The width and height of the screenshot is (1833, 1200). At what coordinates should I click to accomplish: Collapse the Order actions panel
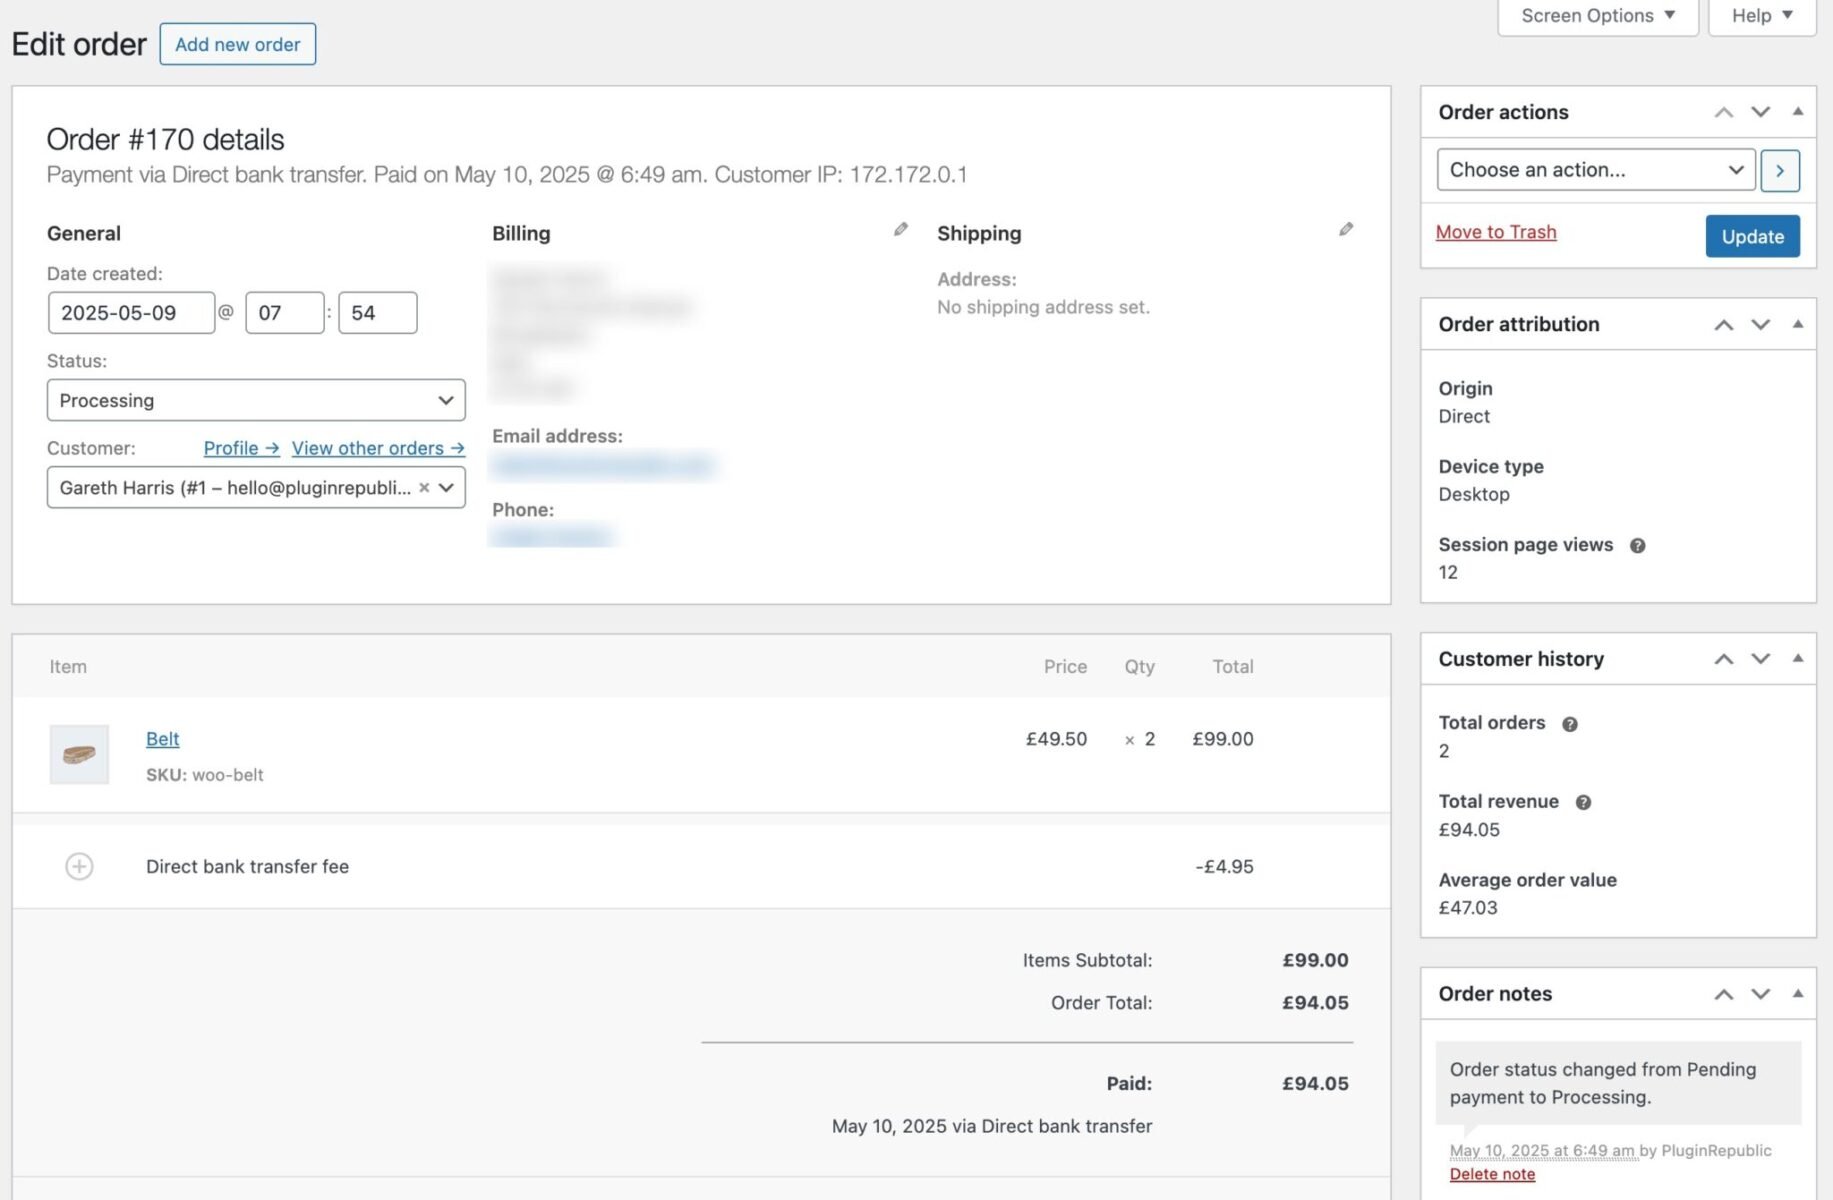point(1799,112)
